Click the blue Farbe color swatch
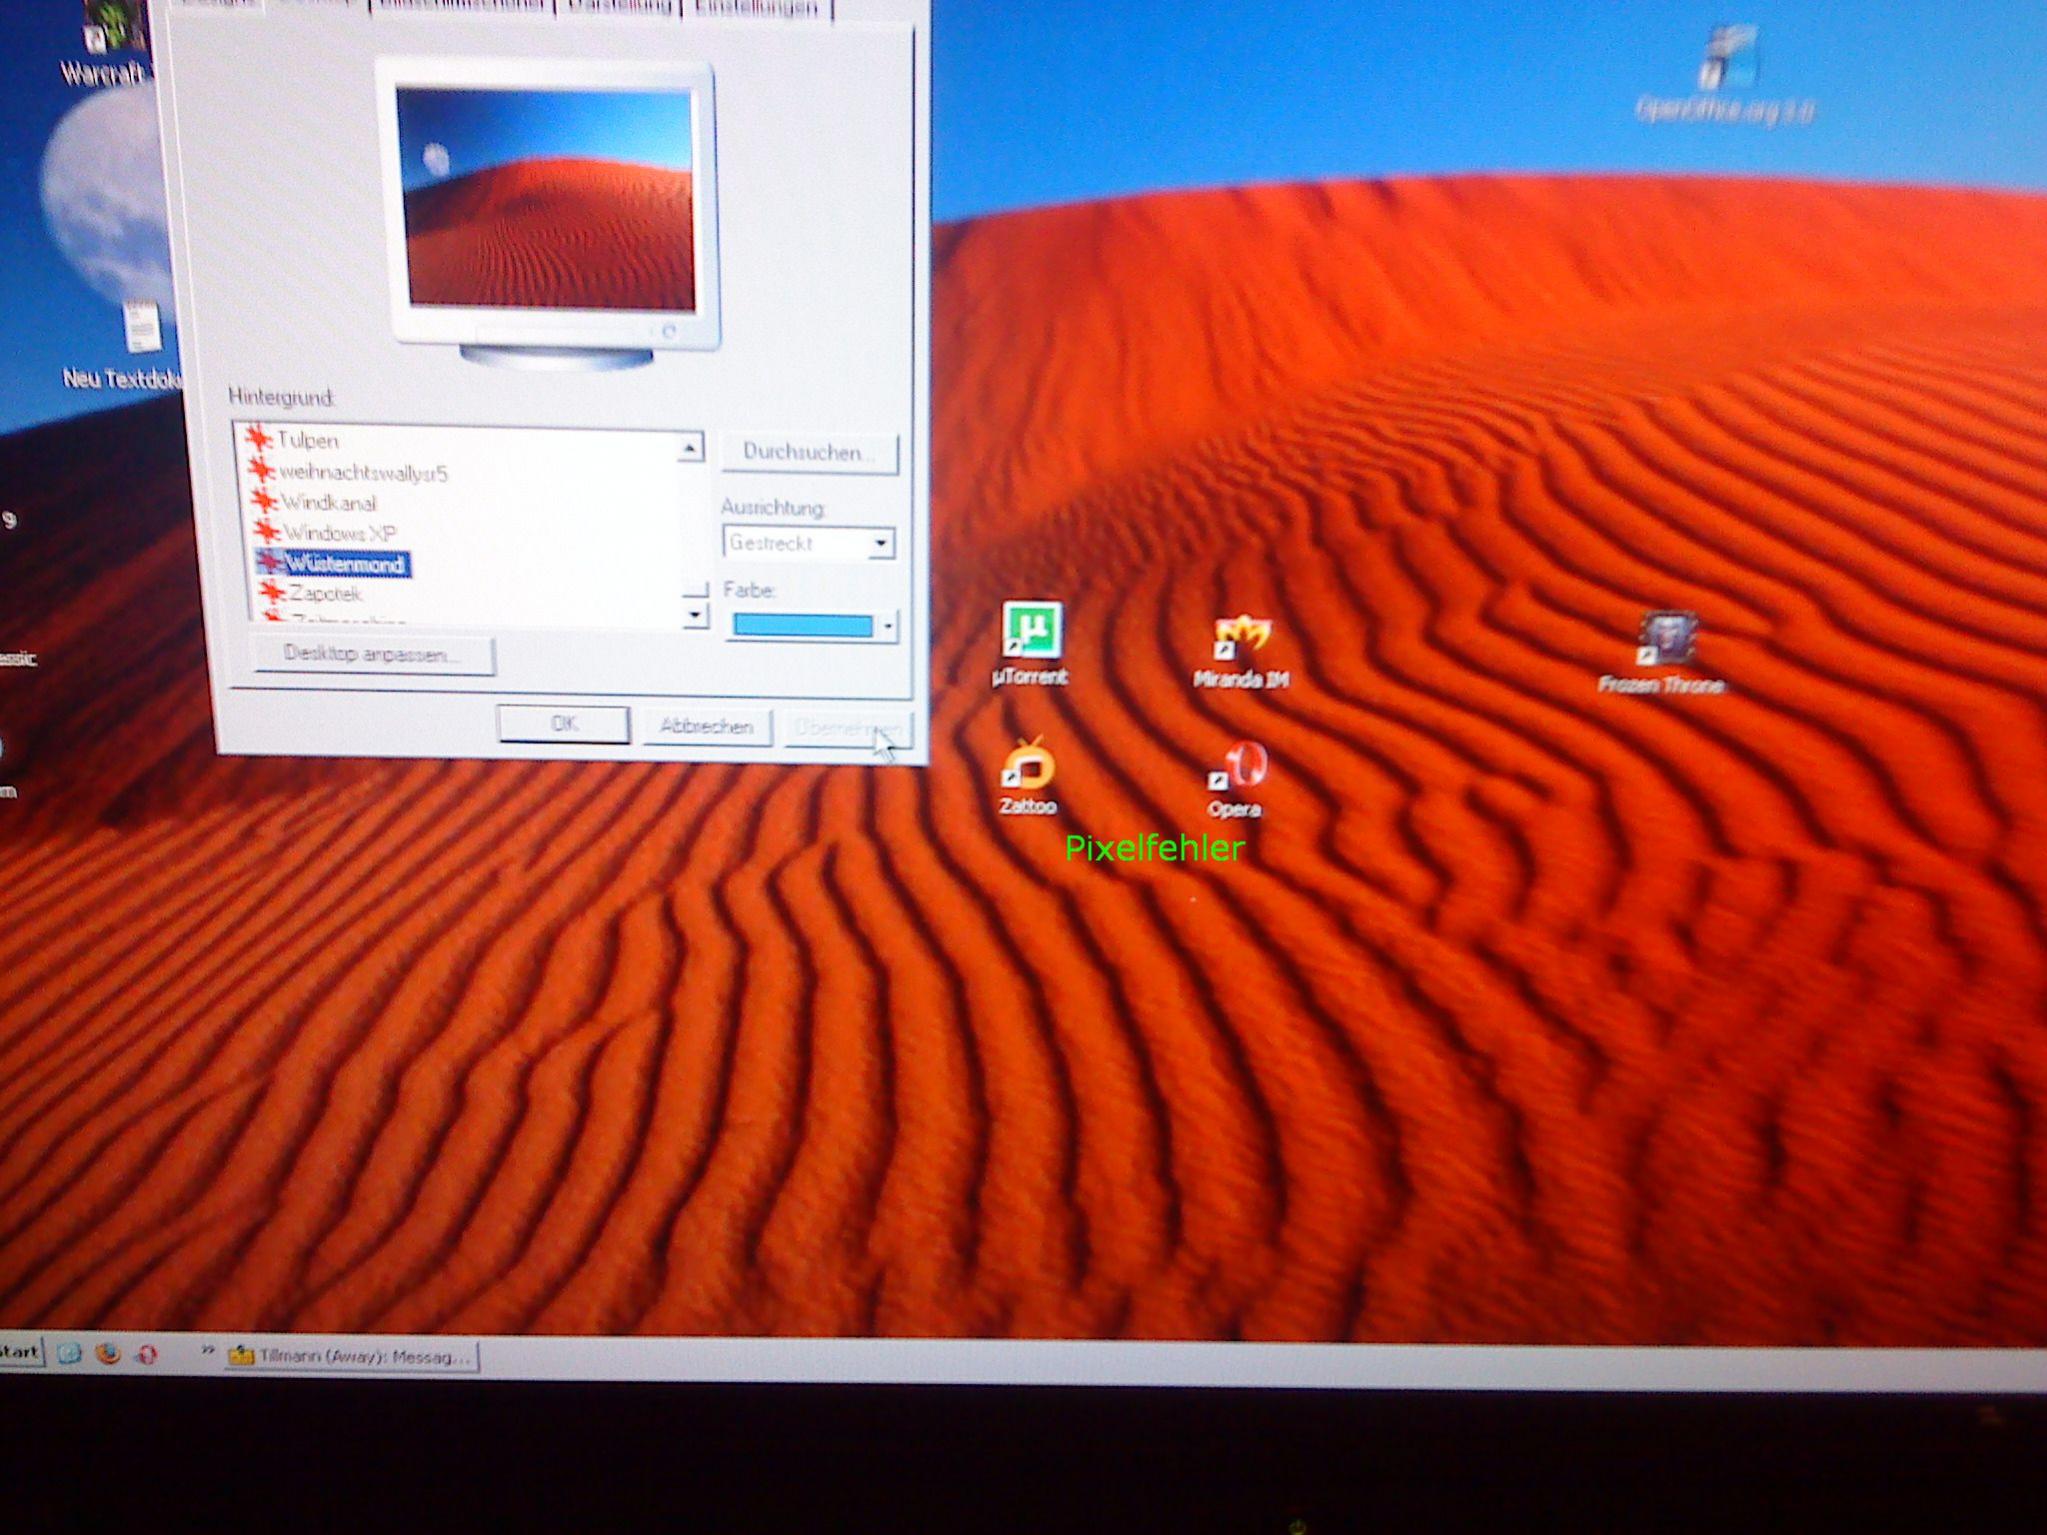Image resolution: width=2047 pixels, height=1535 pixels. coord(802,626)
